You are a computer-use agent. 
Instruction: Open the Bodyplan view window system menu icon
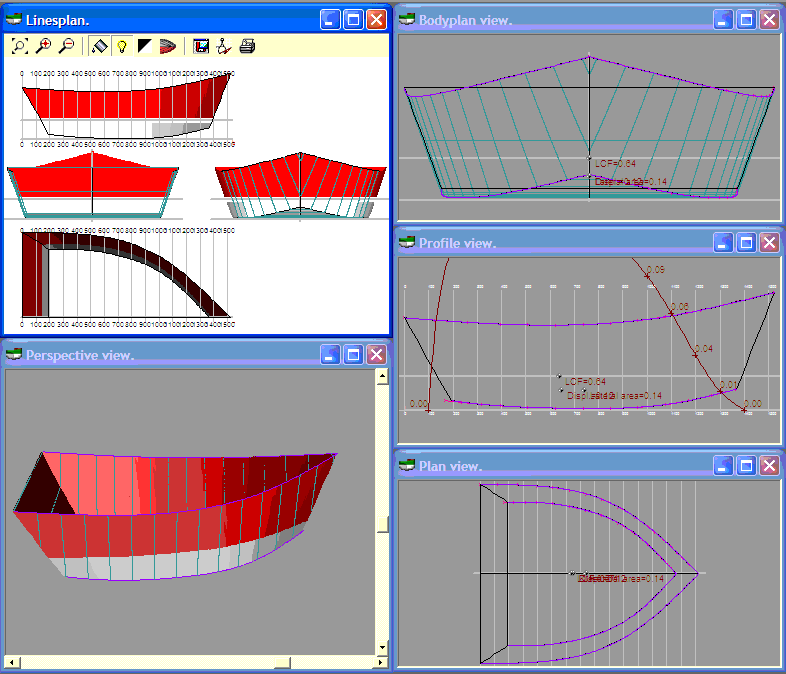[x=406, y=20]
